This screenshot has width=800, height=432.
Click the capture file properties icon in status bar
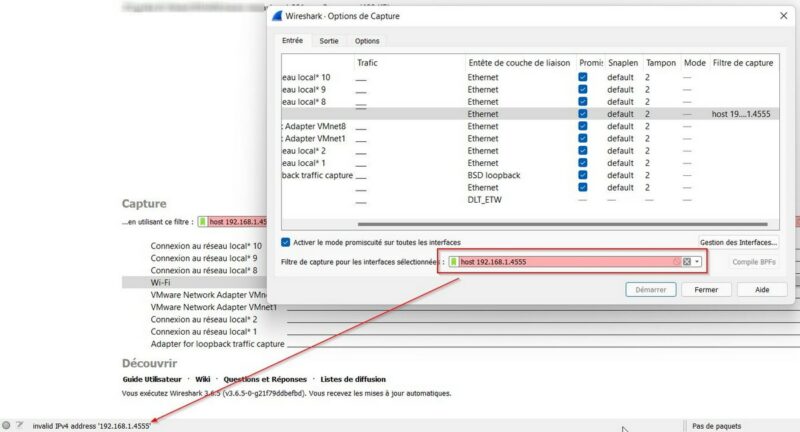pos(19,425)
